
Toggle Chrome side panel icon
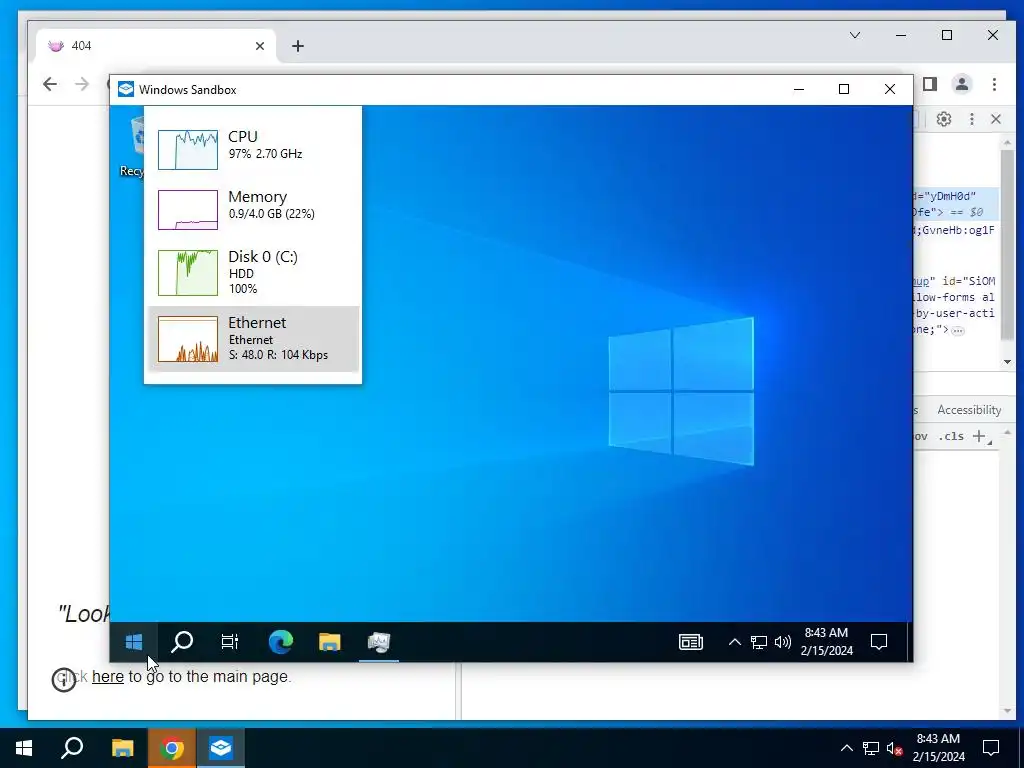(930, 84)
